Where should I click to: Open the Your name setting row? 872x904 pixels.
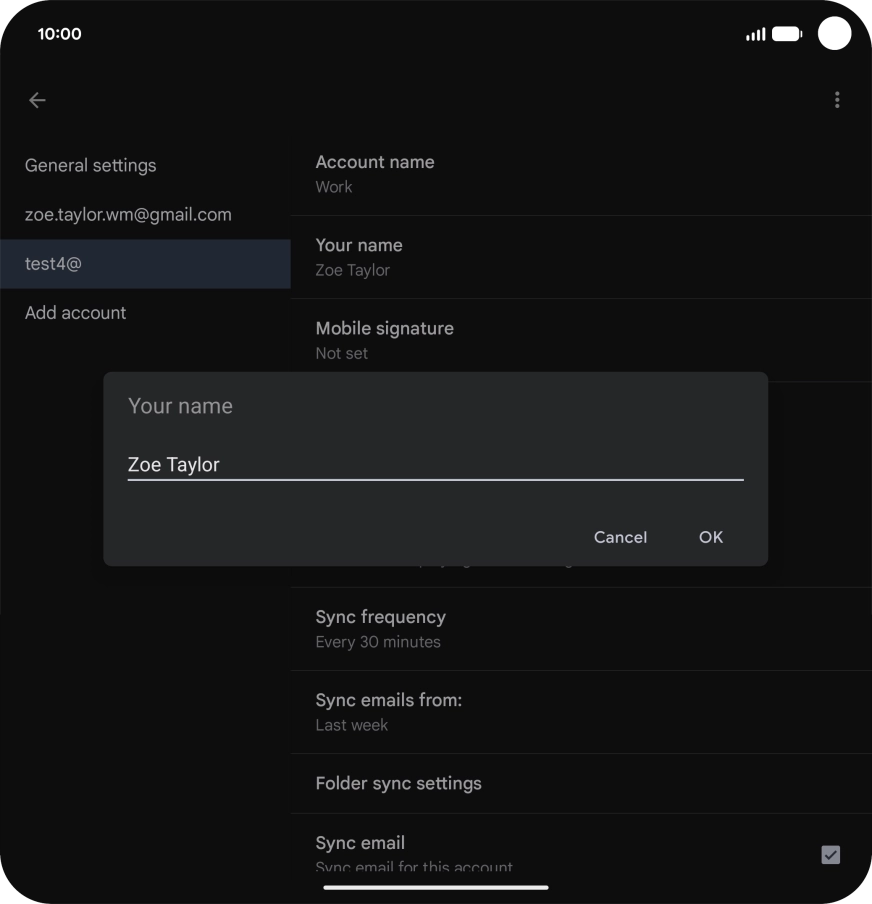(x=580, y=257)
